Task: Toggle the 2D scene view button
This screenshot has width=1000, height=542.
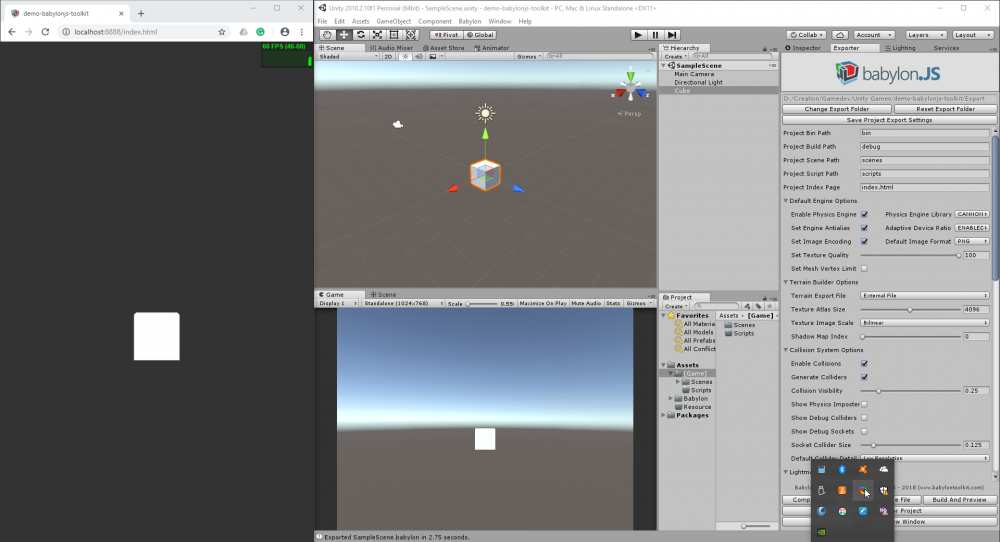Action: tap(388, 57)
